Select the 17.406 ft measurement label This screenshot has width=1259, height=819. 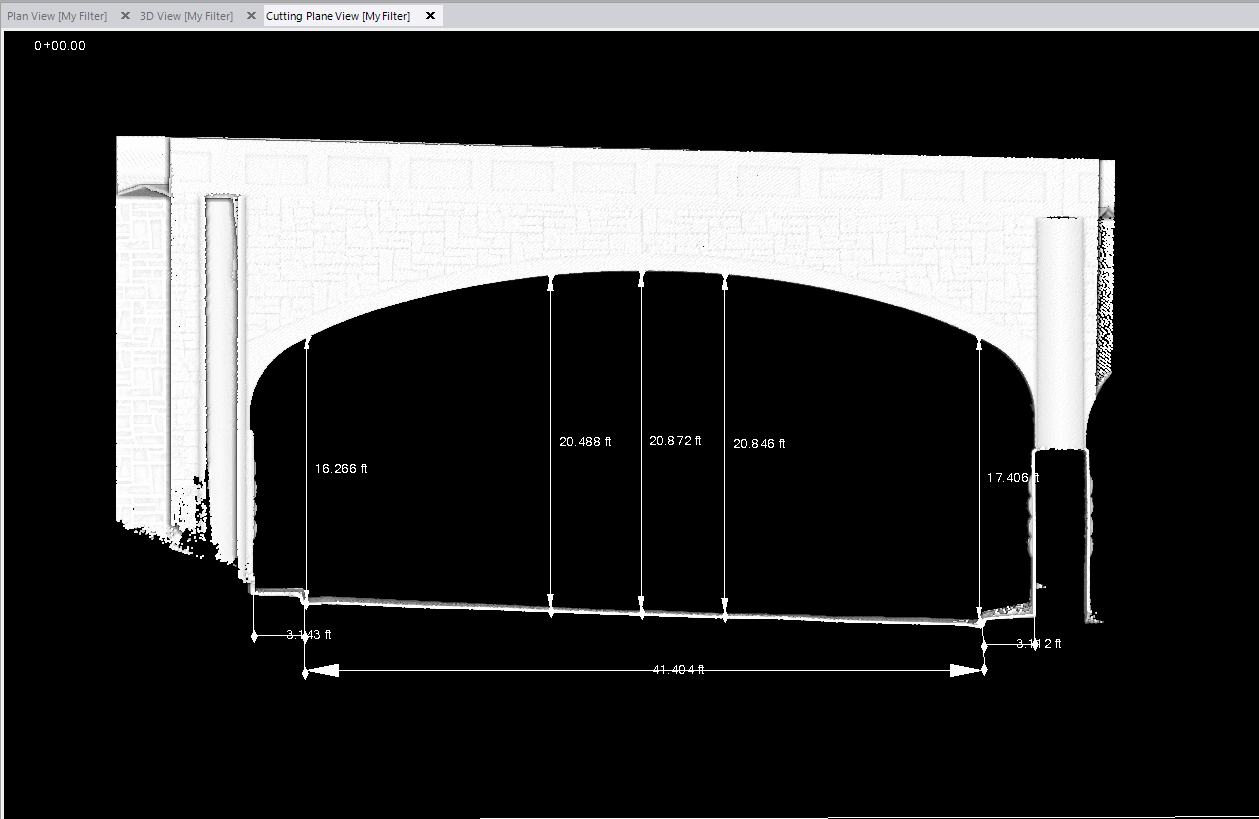1013,478
